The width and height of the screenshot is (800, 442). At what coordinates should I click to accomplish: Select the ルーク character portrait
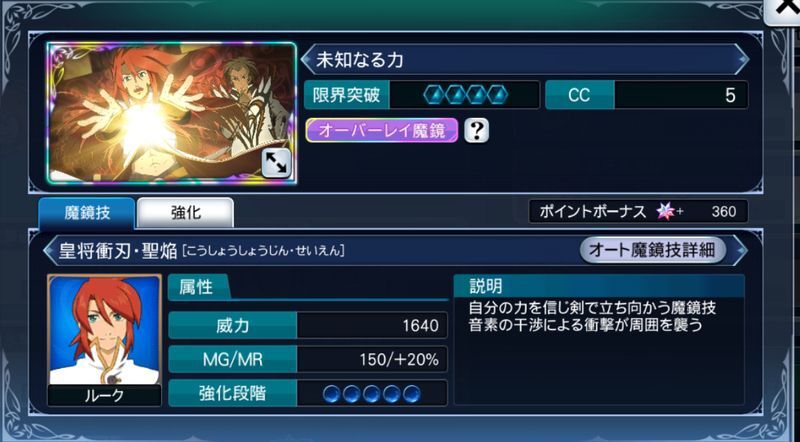point(105,340)
